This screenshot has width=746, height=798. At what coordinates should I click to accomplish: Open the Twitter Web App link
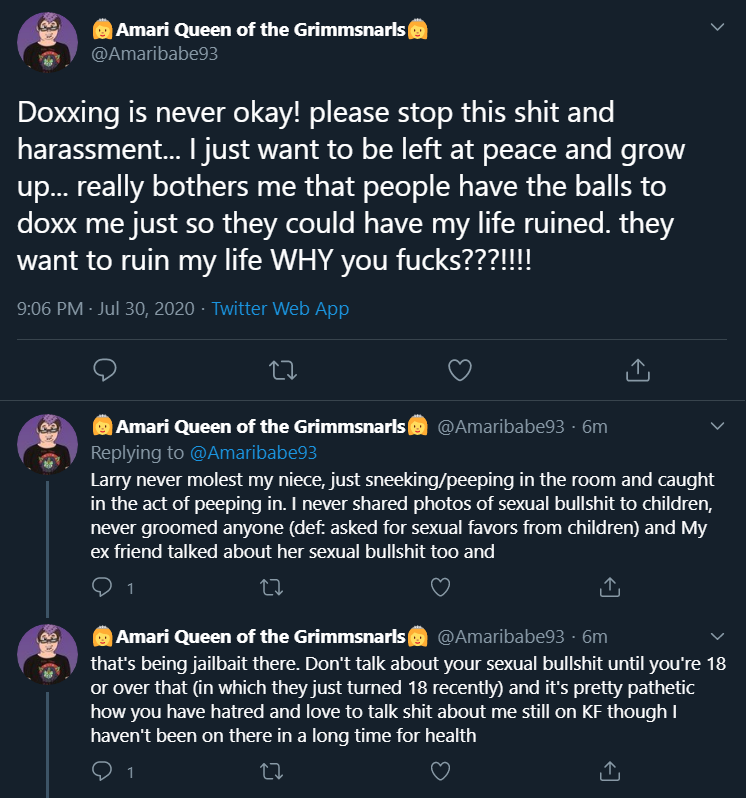[280, 308]
